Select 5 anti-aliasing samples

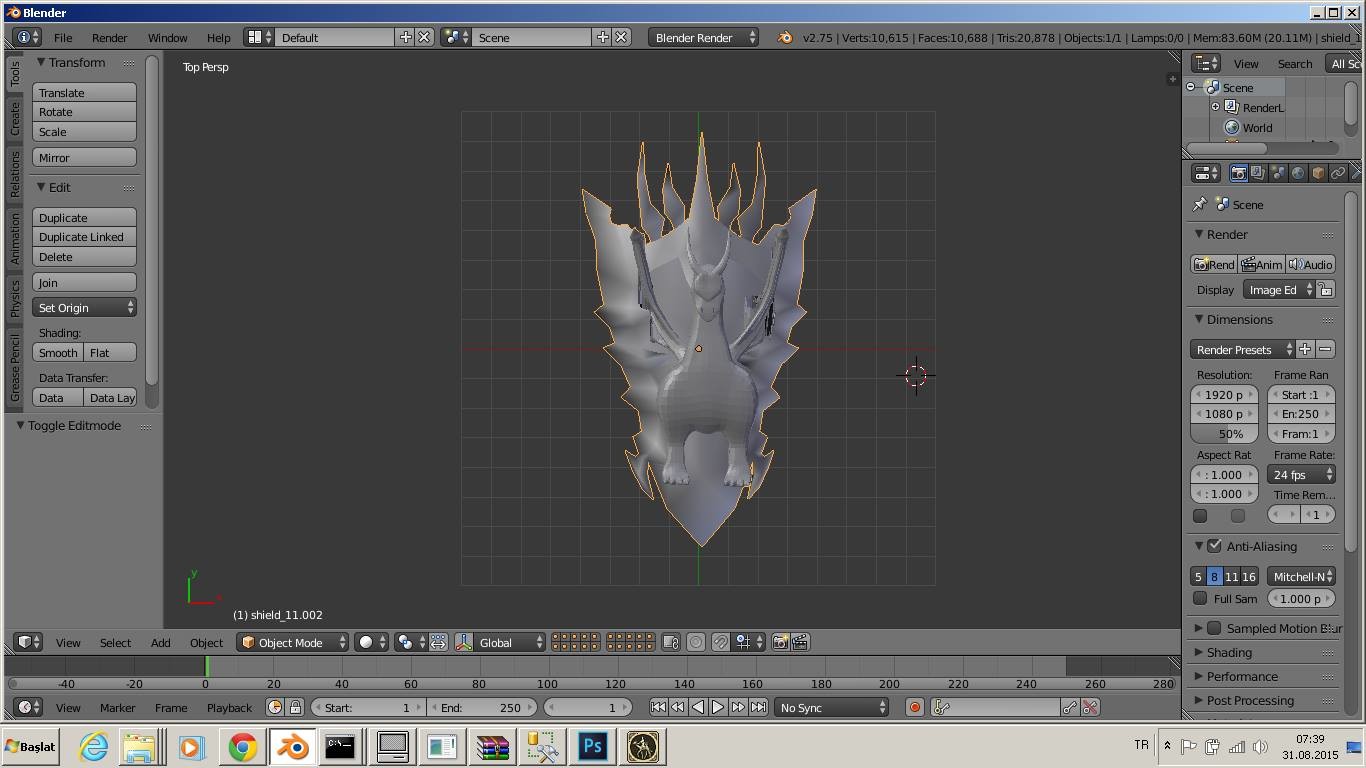[1198, 576]
